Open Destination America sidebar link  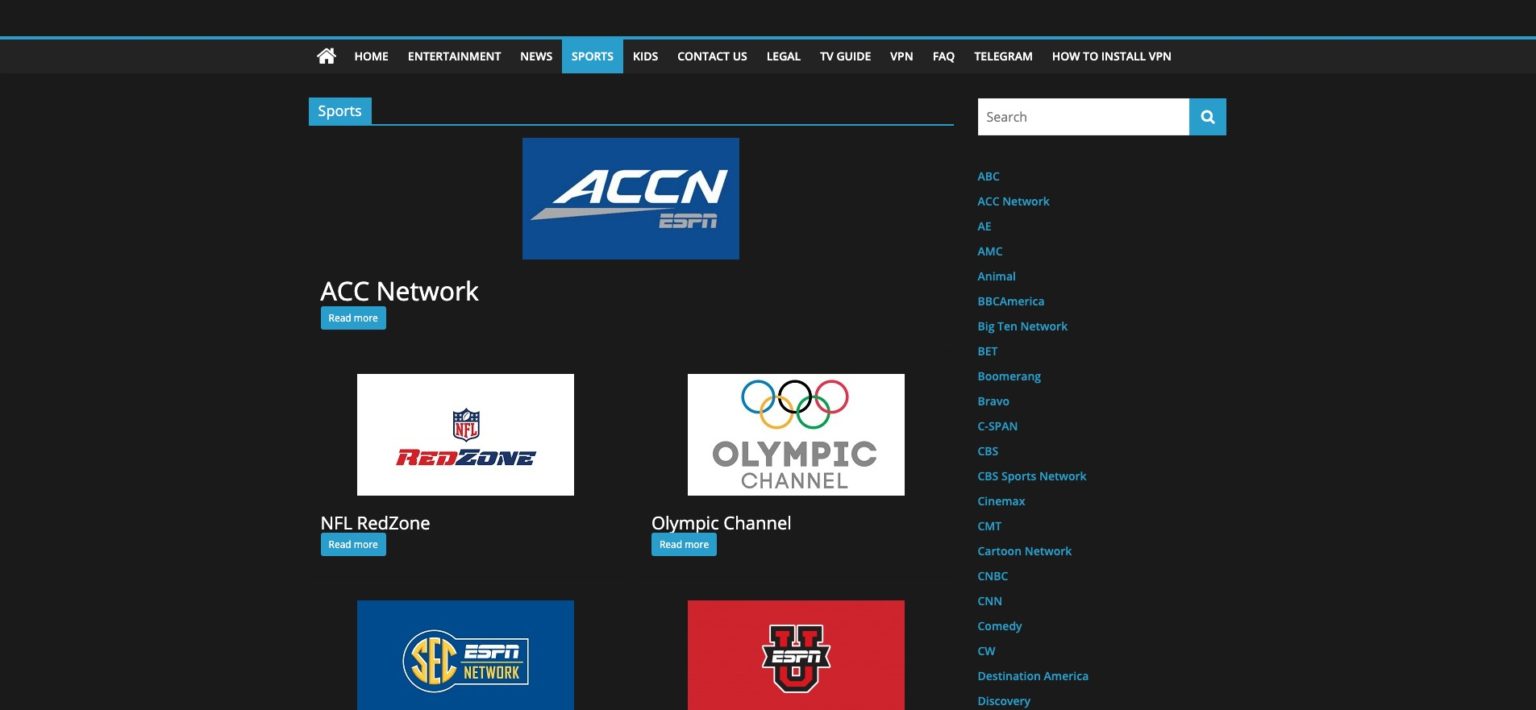[1033, 676]
